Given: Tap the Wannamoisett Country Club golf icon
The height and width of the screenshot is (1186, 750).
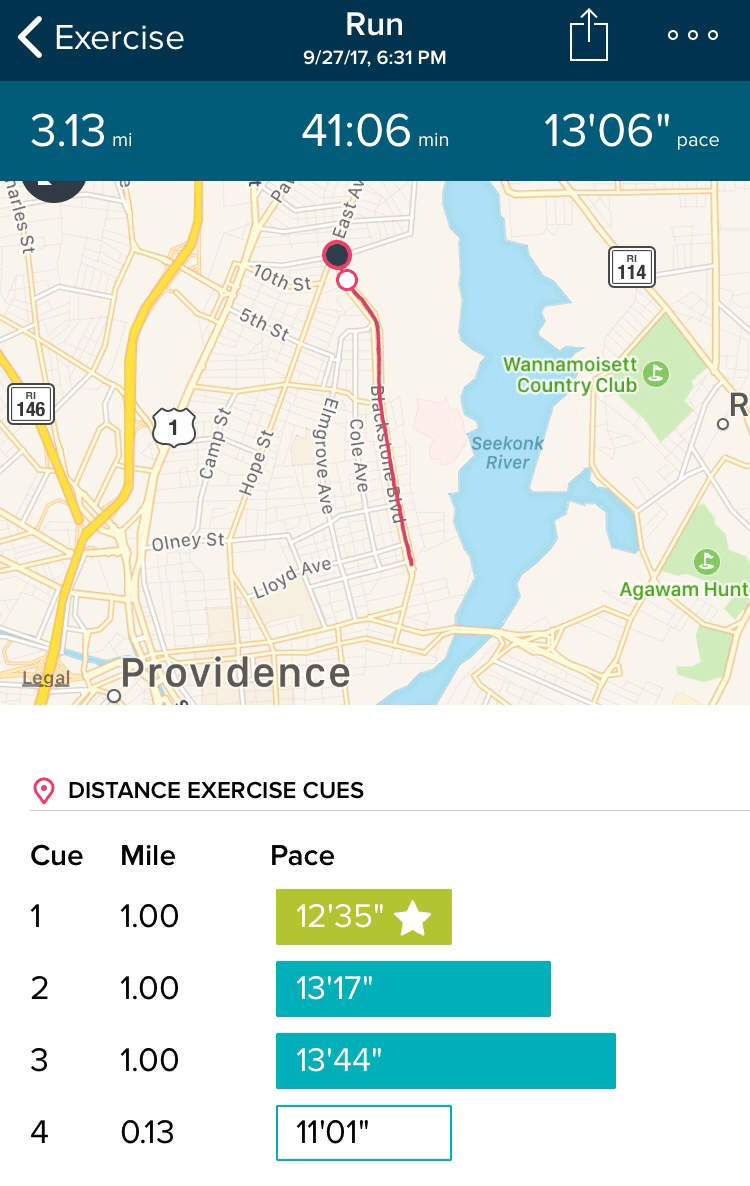Looking at the screenshot, I should [x=657, y=373].
